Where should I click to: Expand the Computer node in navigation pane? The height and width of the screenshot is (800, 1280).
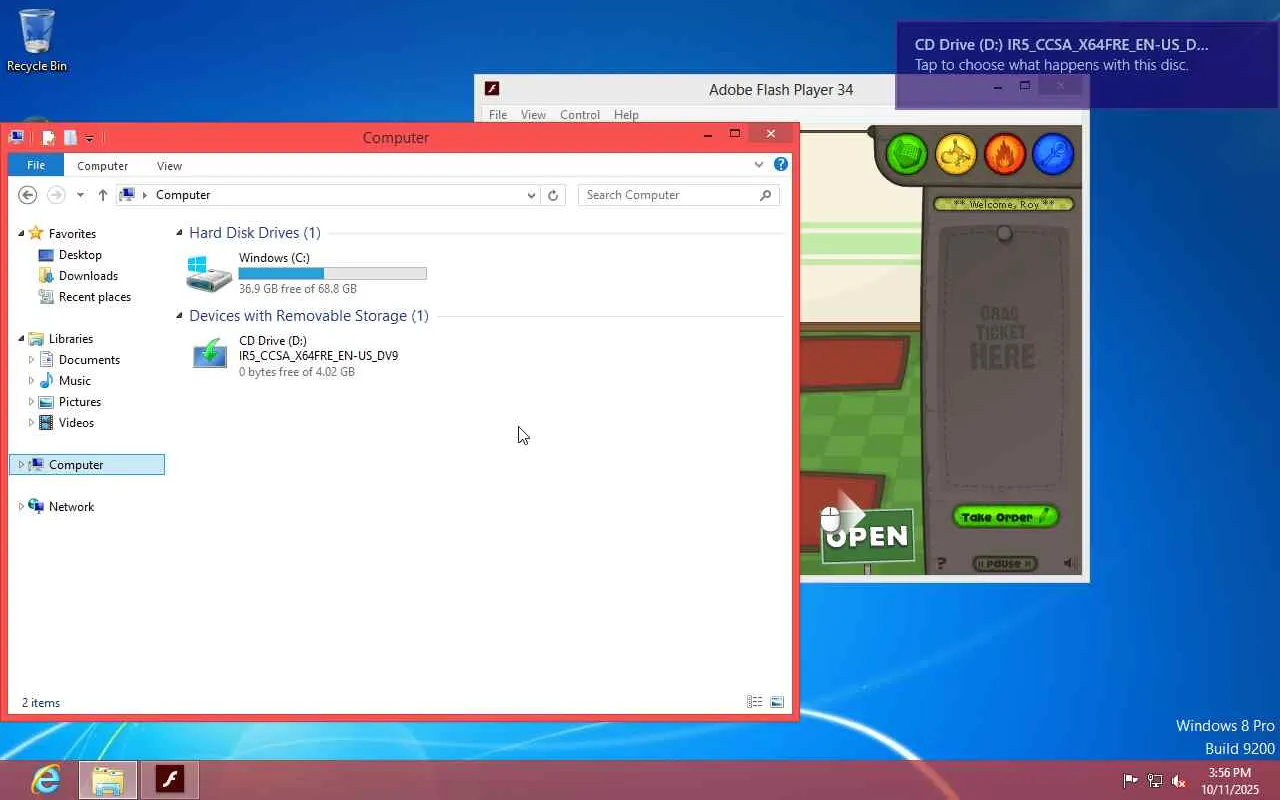(x=21, y=465)
